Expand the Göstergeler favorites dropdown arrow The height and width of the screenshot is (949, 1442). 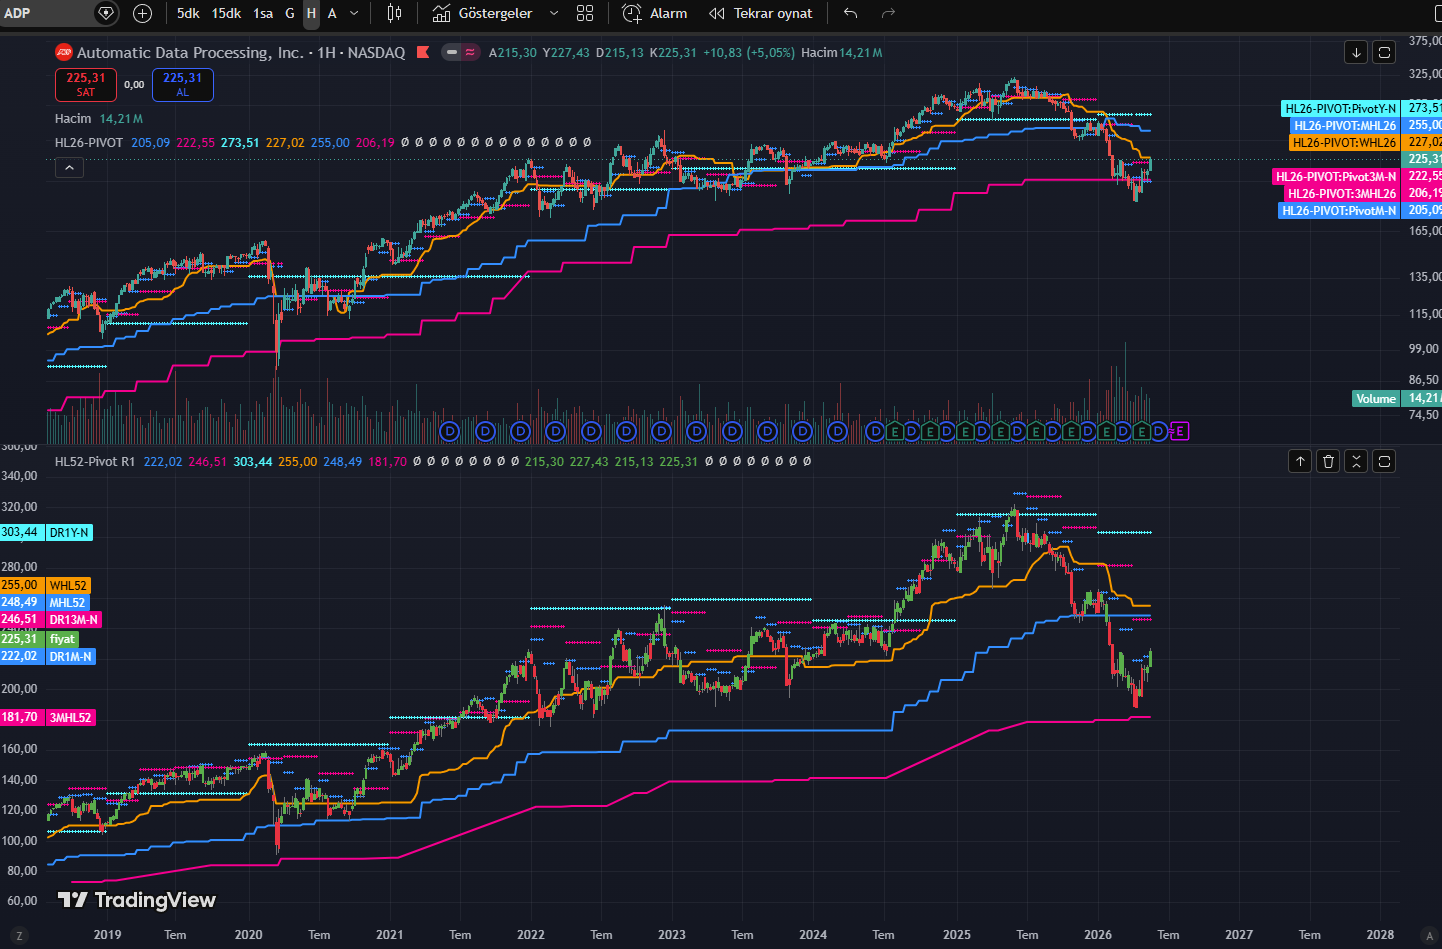pyautogui.click(x=554, y=13)
